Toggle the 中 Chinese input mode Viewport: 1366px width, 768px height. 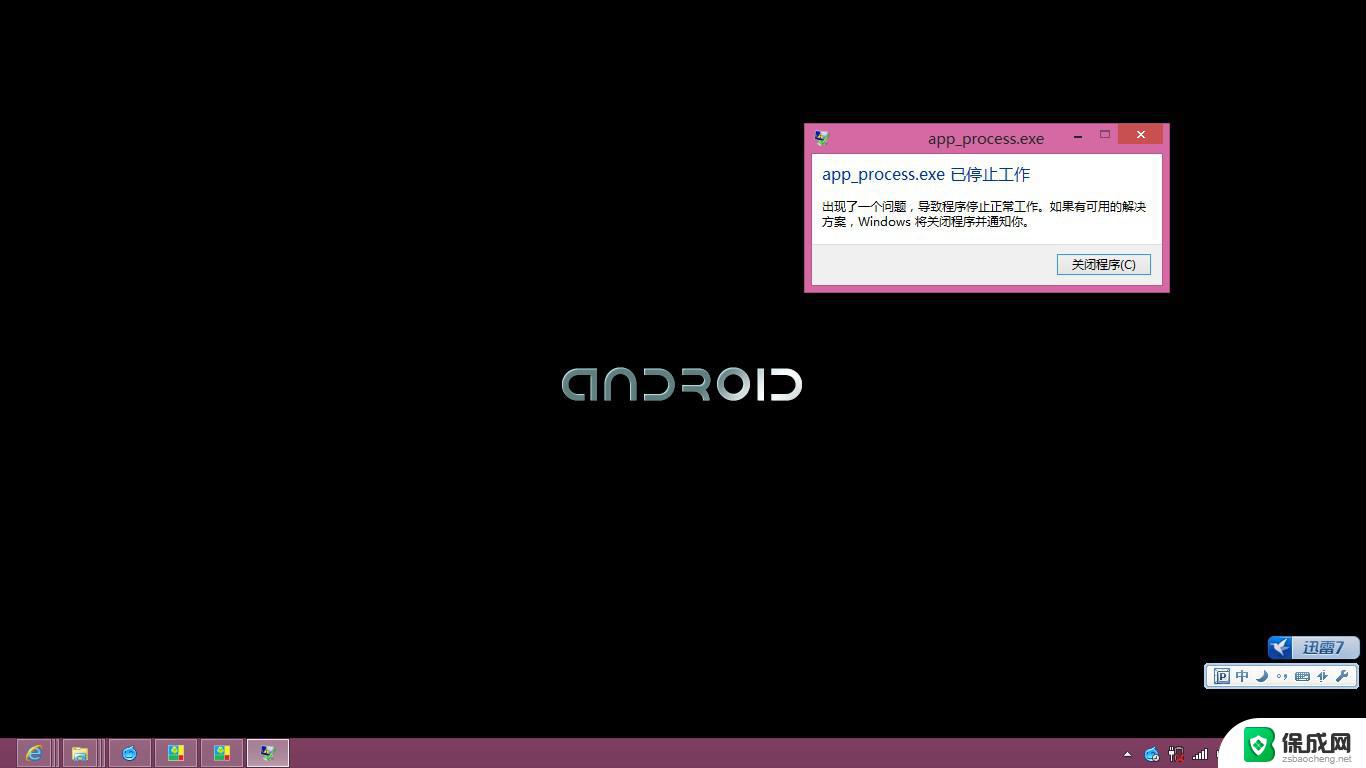click(x=1242, y=676)
